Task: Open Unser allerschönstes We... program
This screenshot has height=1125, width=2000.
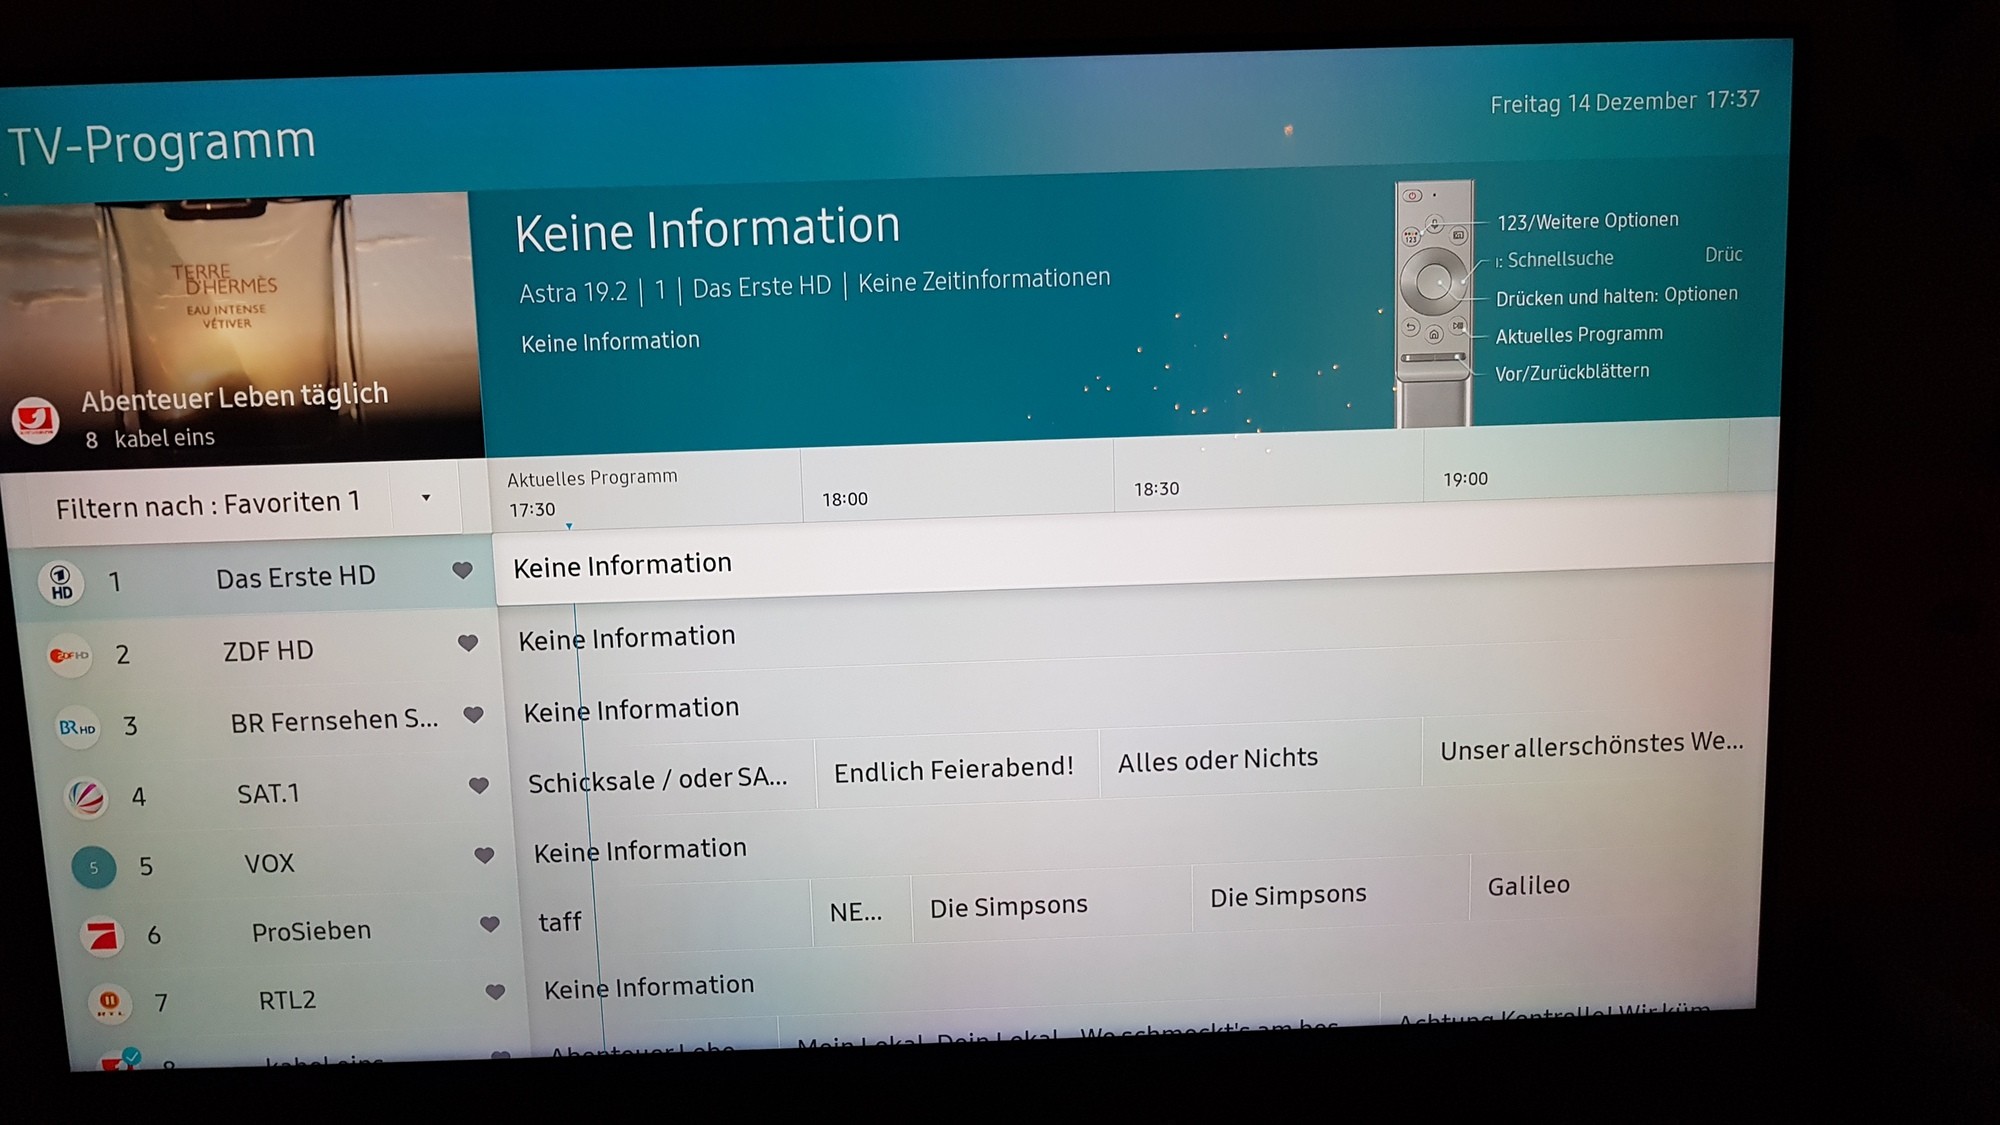Action: (x=1591, y=745)
